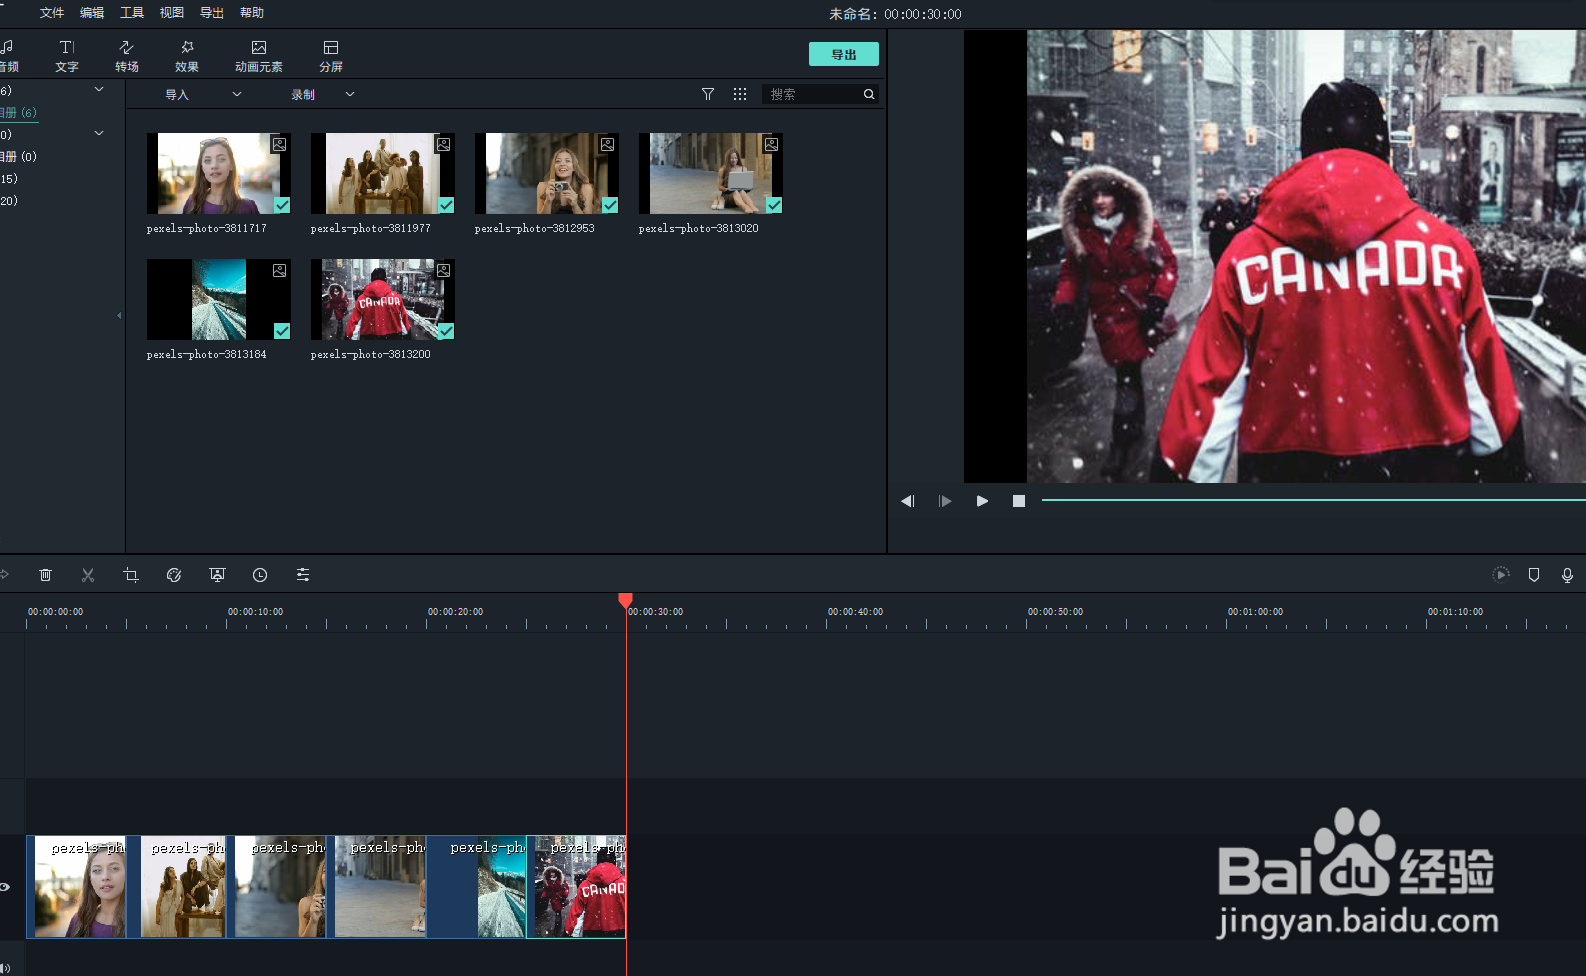Select the 相册 (0) sidebar item
Screen dimensions: 1586x976
(18, 156)
